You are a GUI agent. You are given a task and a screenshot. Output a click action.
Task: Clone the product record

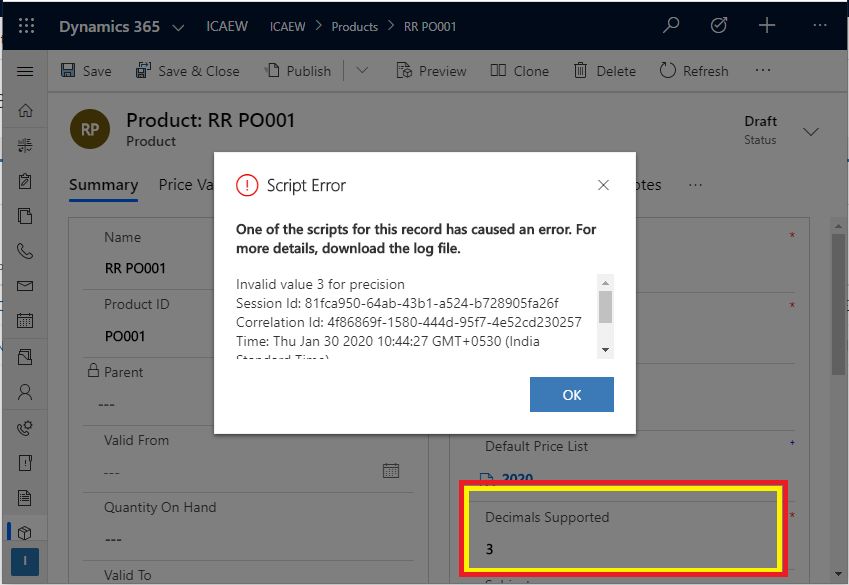519,71
